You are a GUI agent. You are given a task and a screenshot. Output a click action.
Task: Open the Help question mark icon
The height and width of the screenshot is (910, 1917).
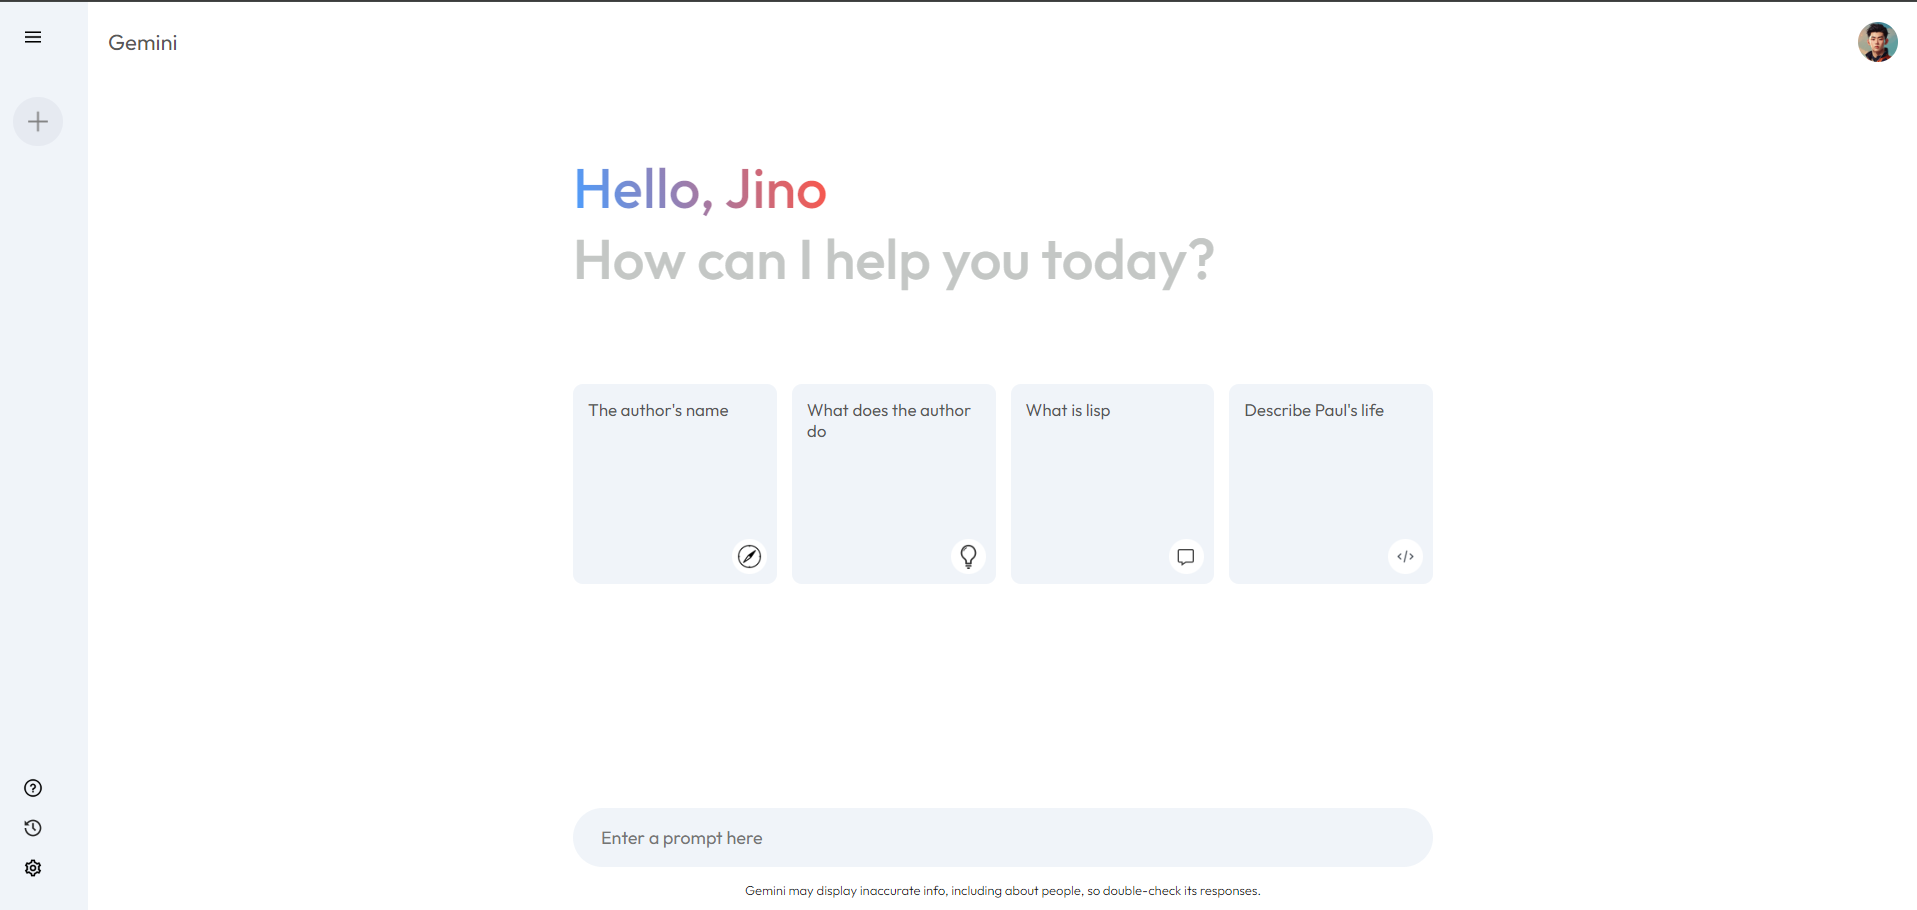(x=33, y=788)
